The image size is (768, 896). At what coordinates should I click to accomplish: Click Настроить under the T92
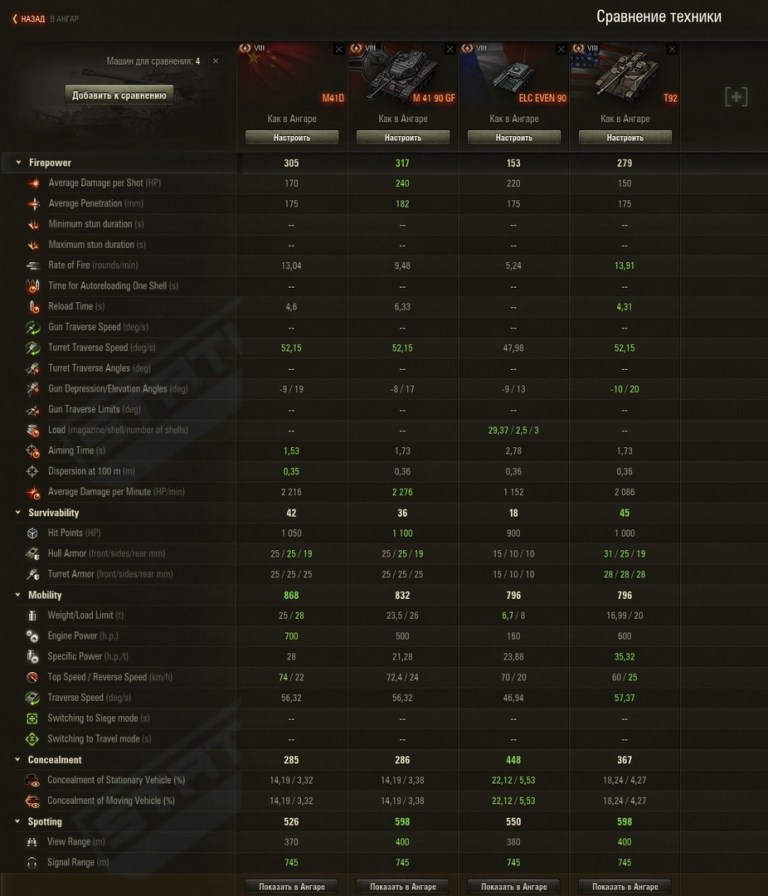(625, 138)
